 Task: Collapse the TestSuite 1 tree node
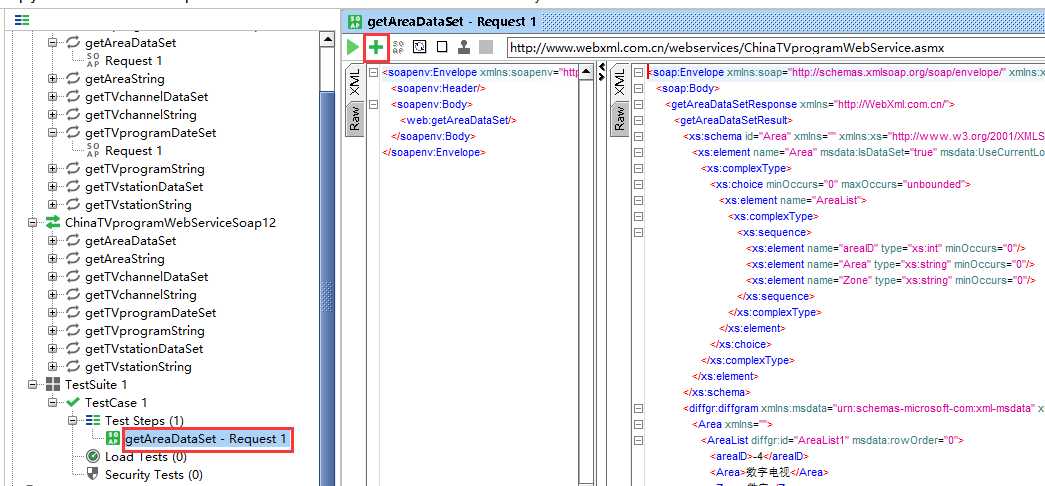(x=32, y=385)
